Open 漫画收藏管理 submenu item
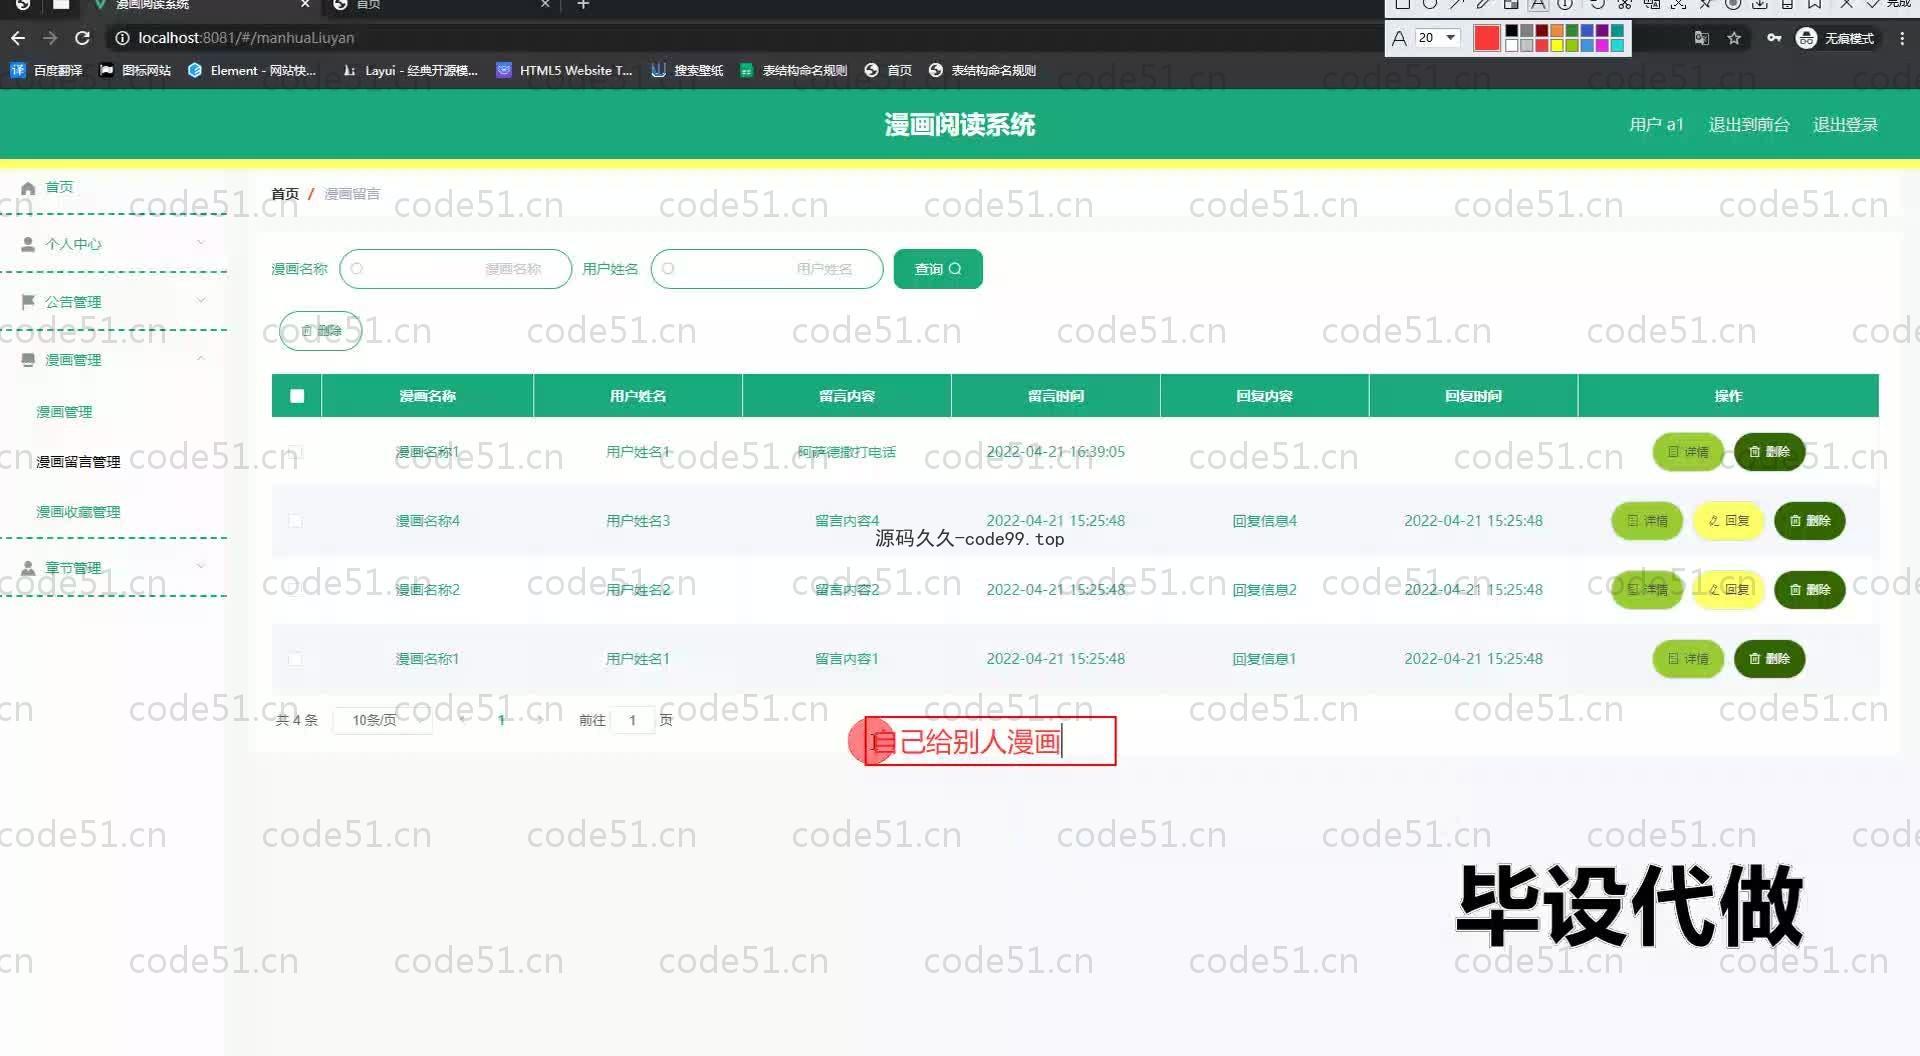 (x=78, y=512)
